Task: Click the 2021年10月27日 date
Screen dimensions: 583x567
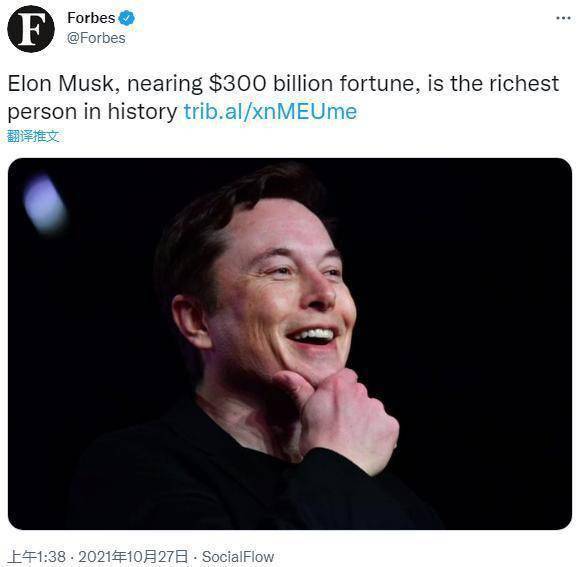Action: pyautogui.click(x=133, y=557)
